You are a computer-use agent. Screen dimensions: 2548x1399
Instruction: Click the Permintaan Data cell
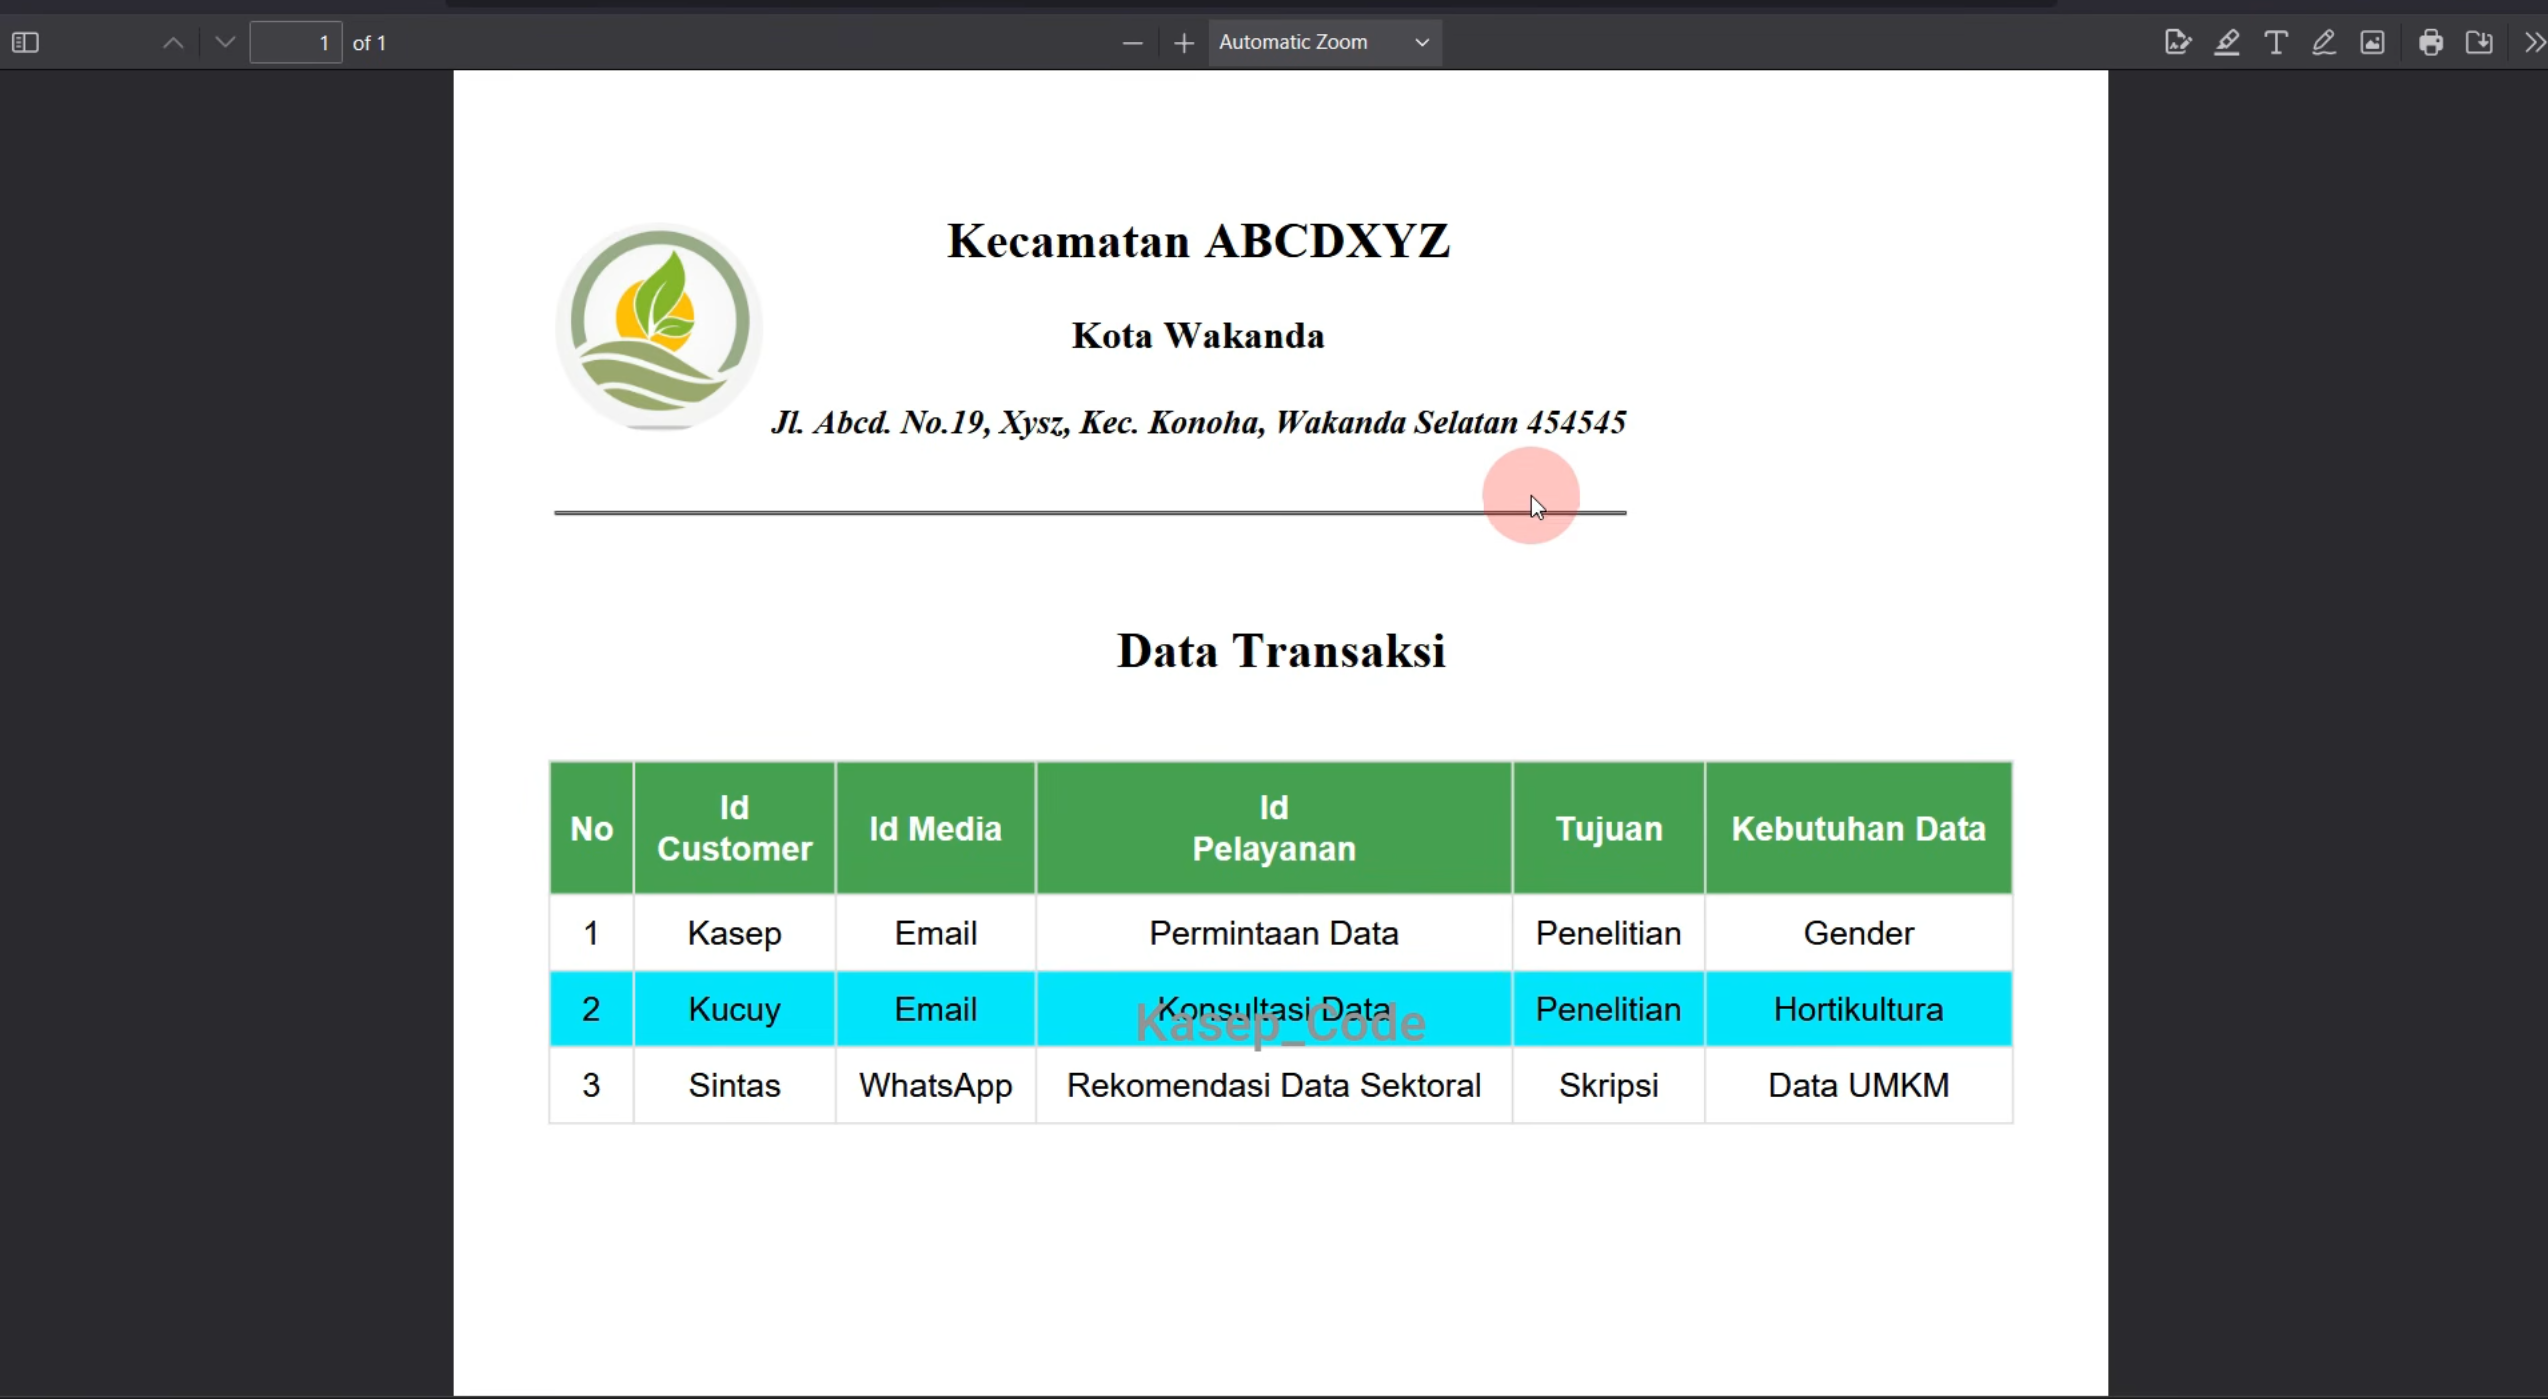click(1274, 933)
